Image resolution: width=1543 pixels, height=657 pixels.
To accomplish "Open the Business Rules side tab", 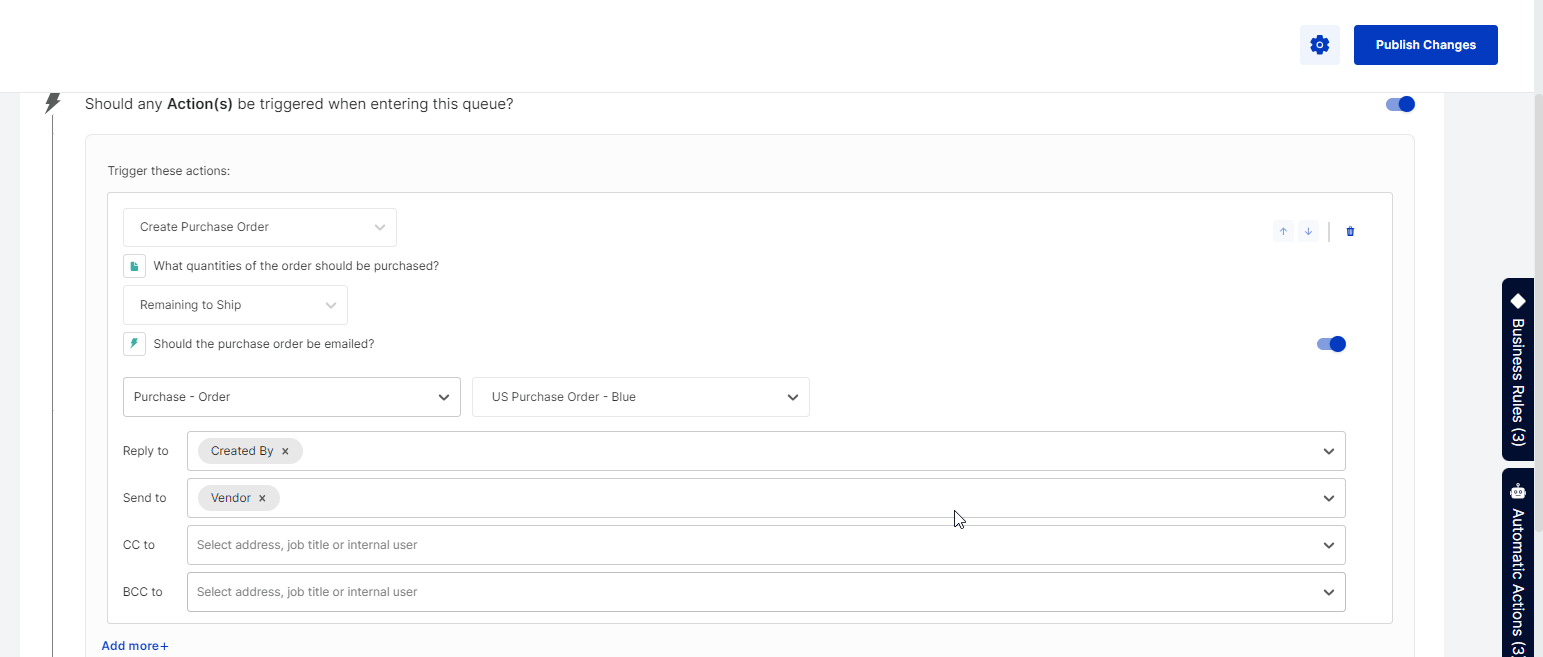I will [x=1517, y=370].
